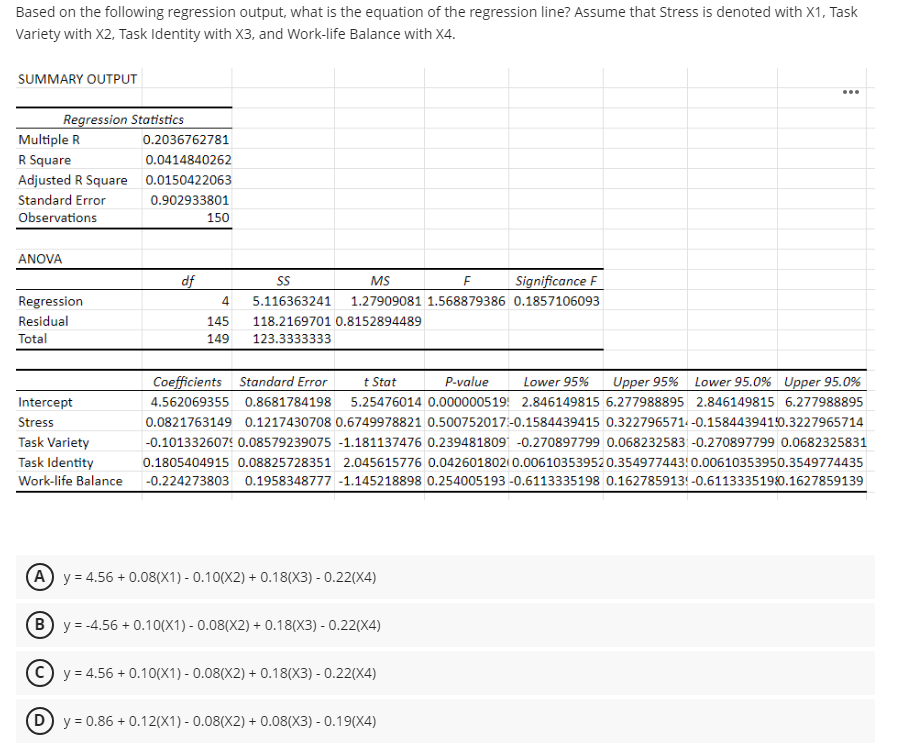Select the Task Variety row label
The image size is (901, 754).
[x=49, y=441]
